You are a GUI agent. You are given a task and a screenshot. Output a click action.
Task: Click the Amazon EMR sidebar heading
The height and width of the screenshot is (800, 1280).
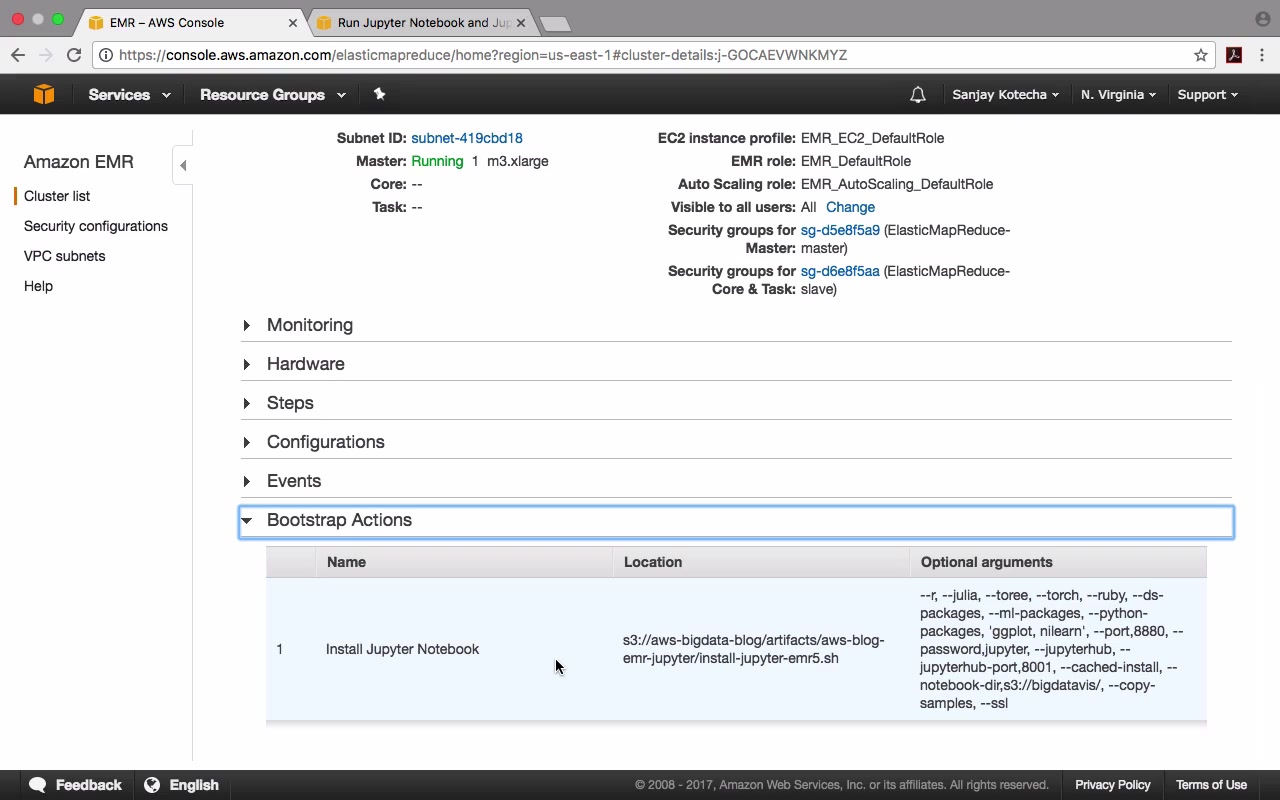(79, 162)
